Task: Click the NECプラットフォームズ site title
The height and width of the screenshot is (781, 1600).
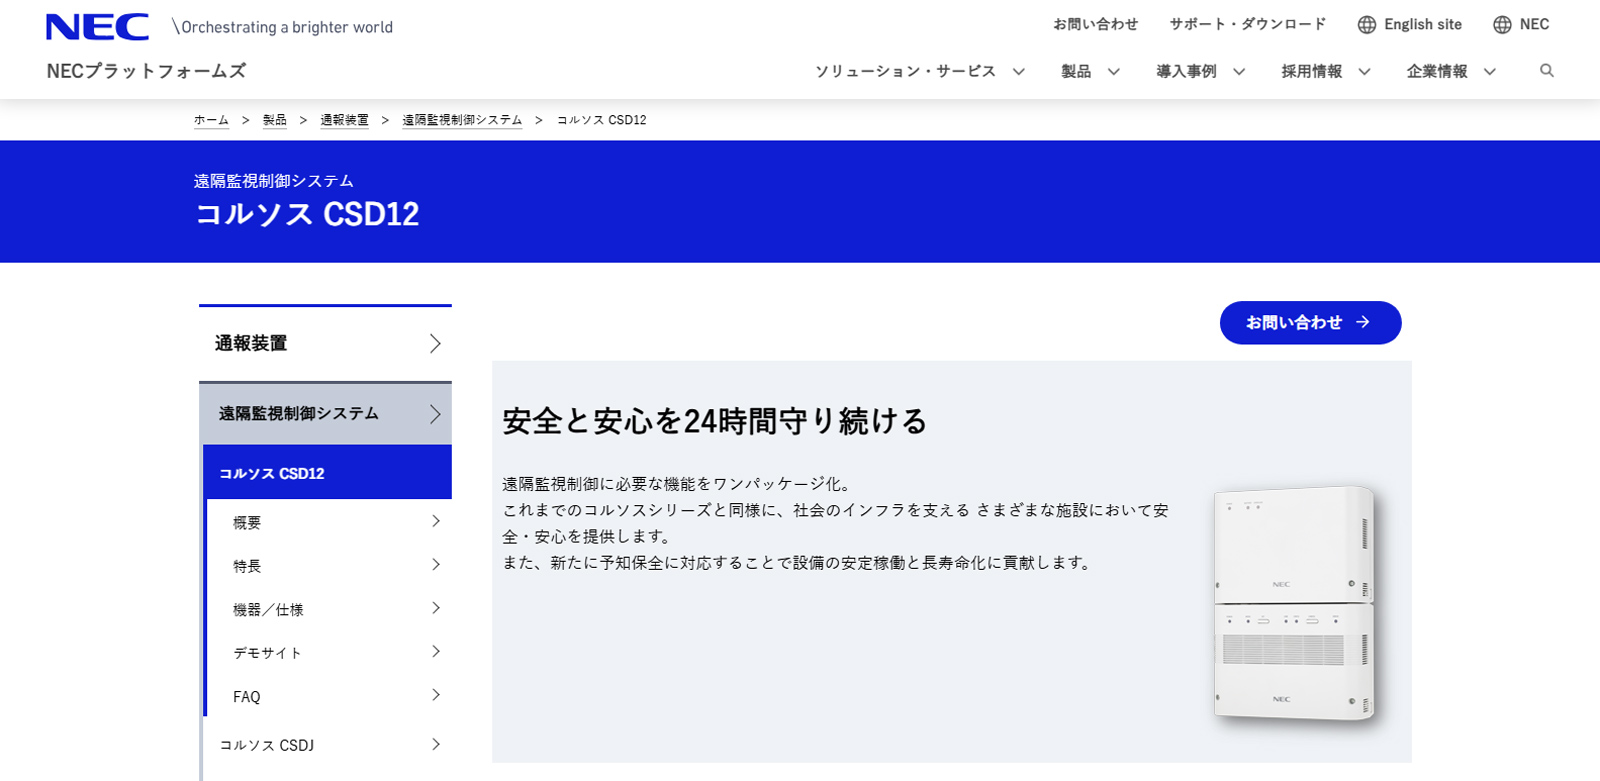Action: click(x=146, y=71)
